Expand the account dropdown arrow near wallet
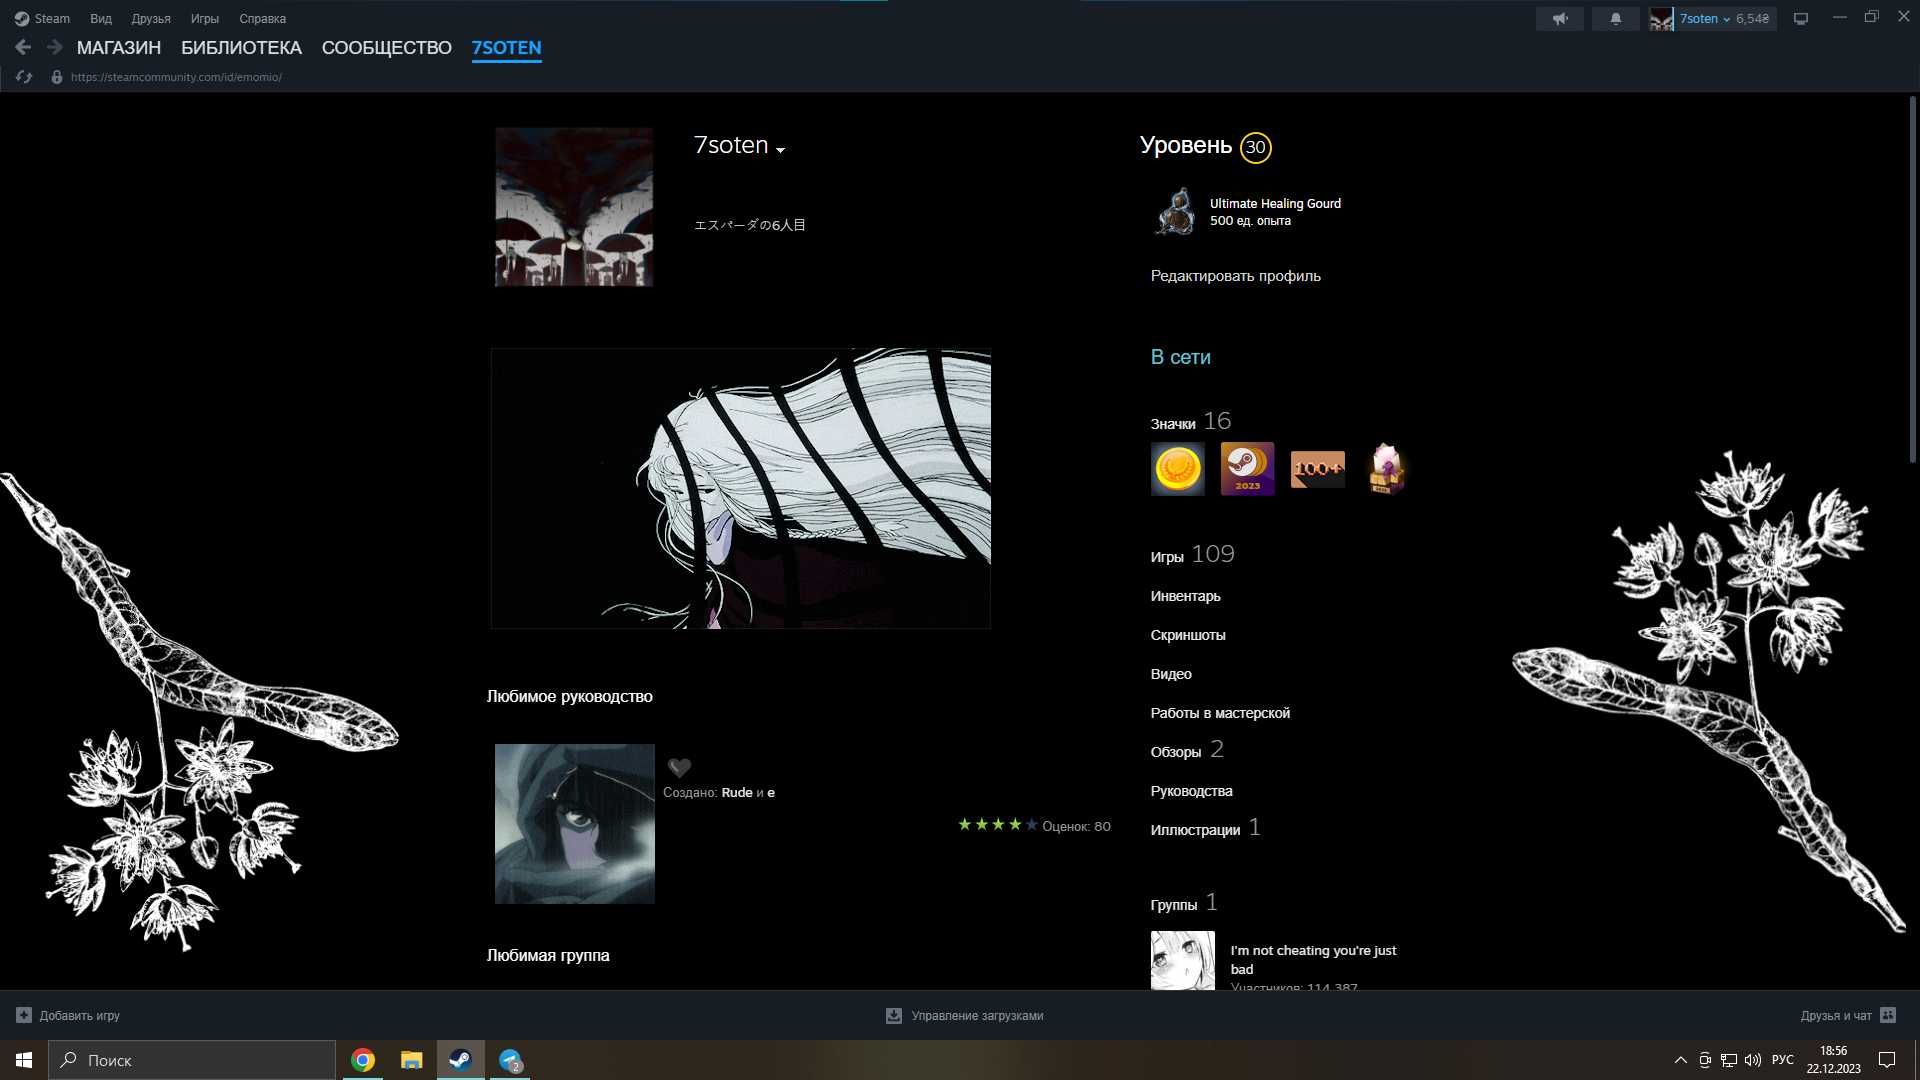The width and height of the screenshot is (1920, 1080). [x=1727, y=20]
